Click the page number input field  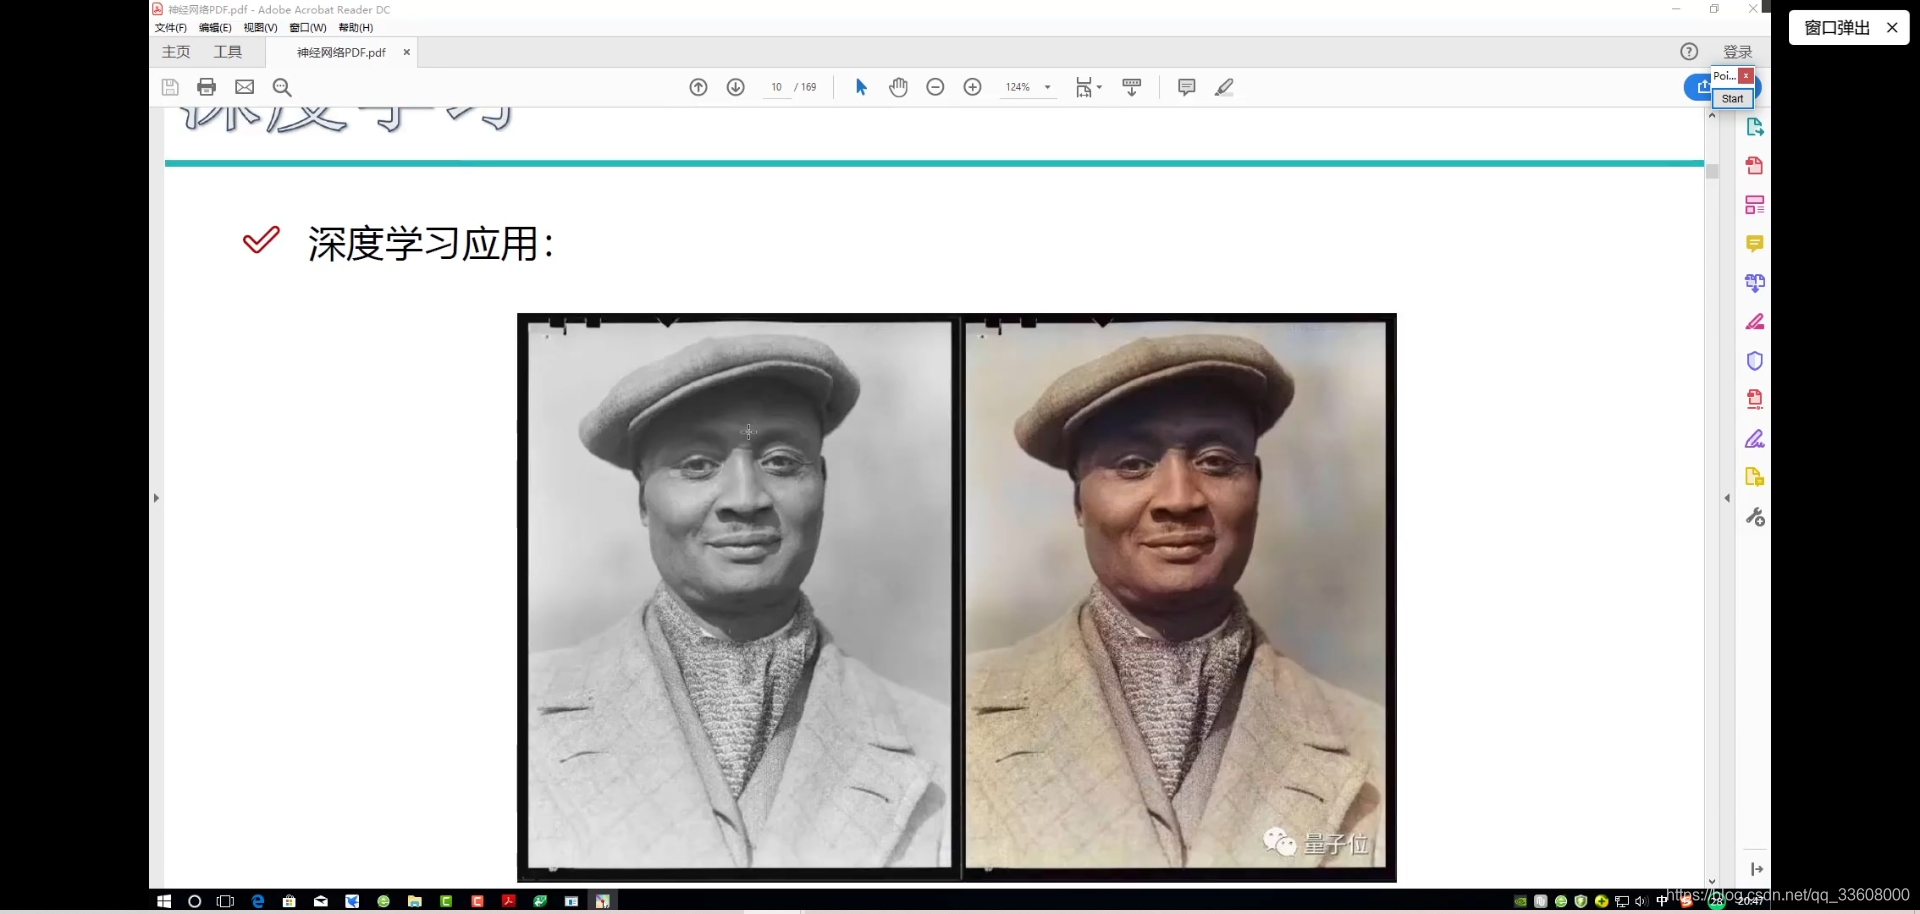coord(777,87)
